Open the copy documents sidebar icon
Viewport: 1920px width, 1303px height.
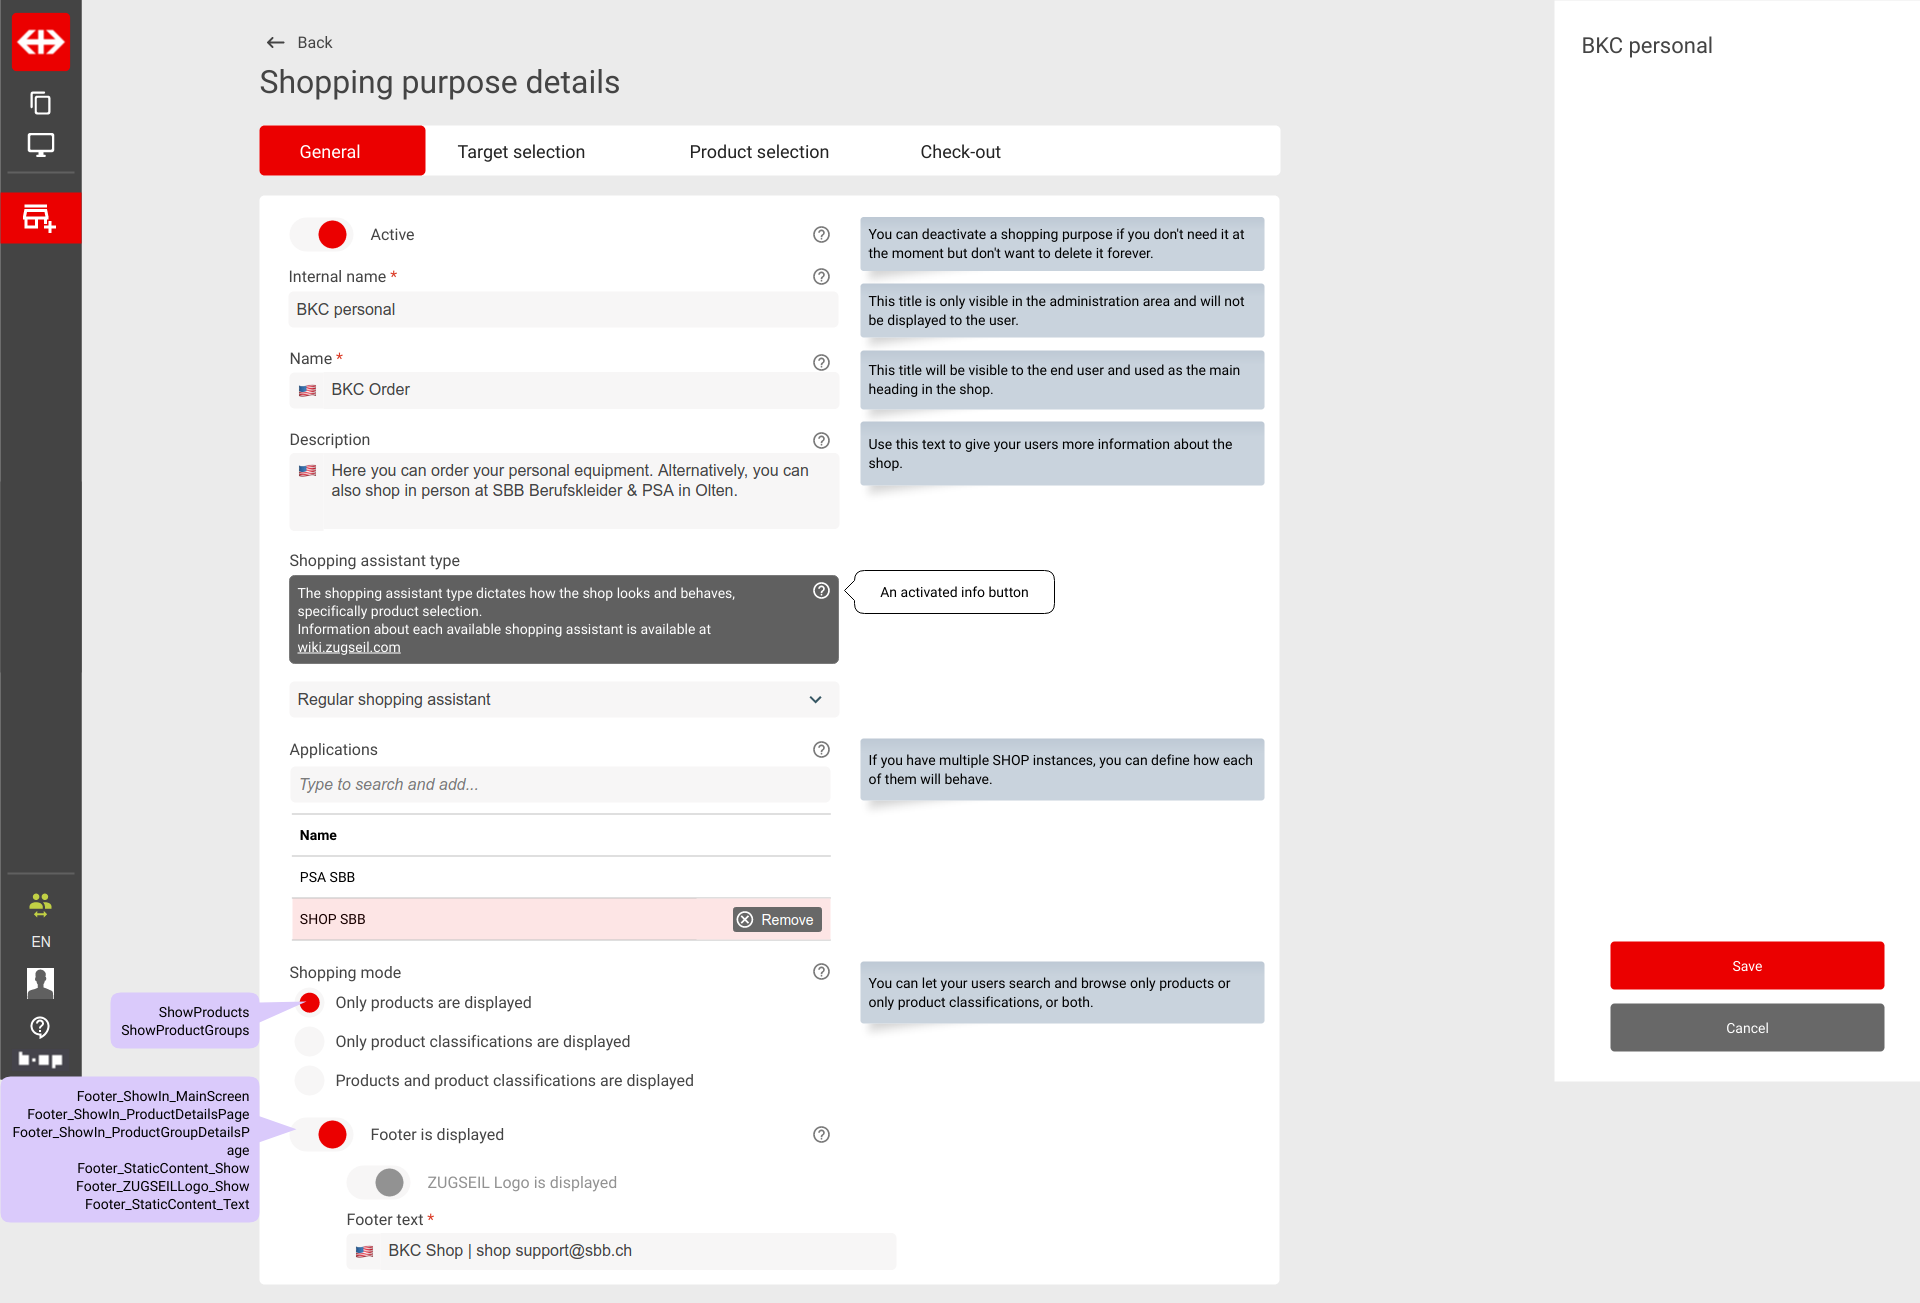coord(40,103)
